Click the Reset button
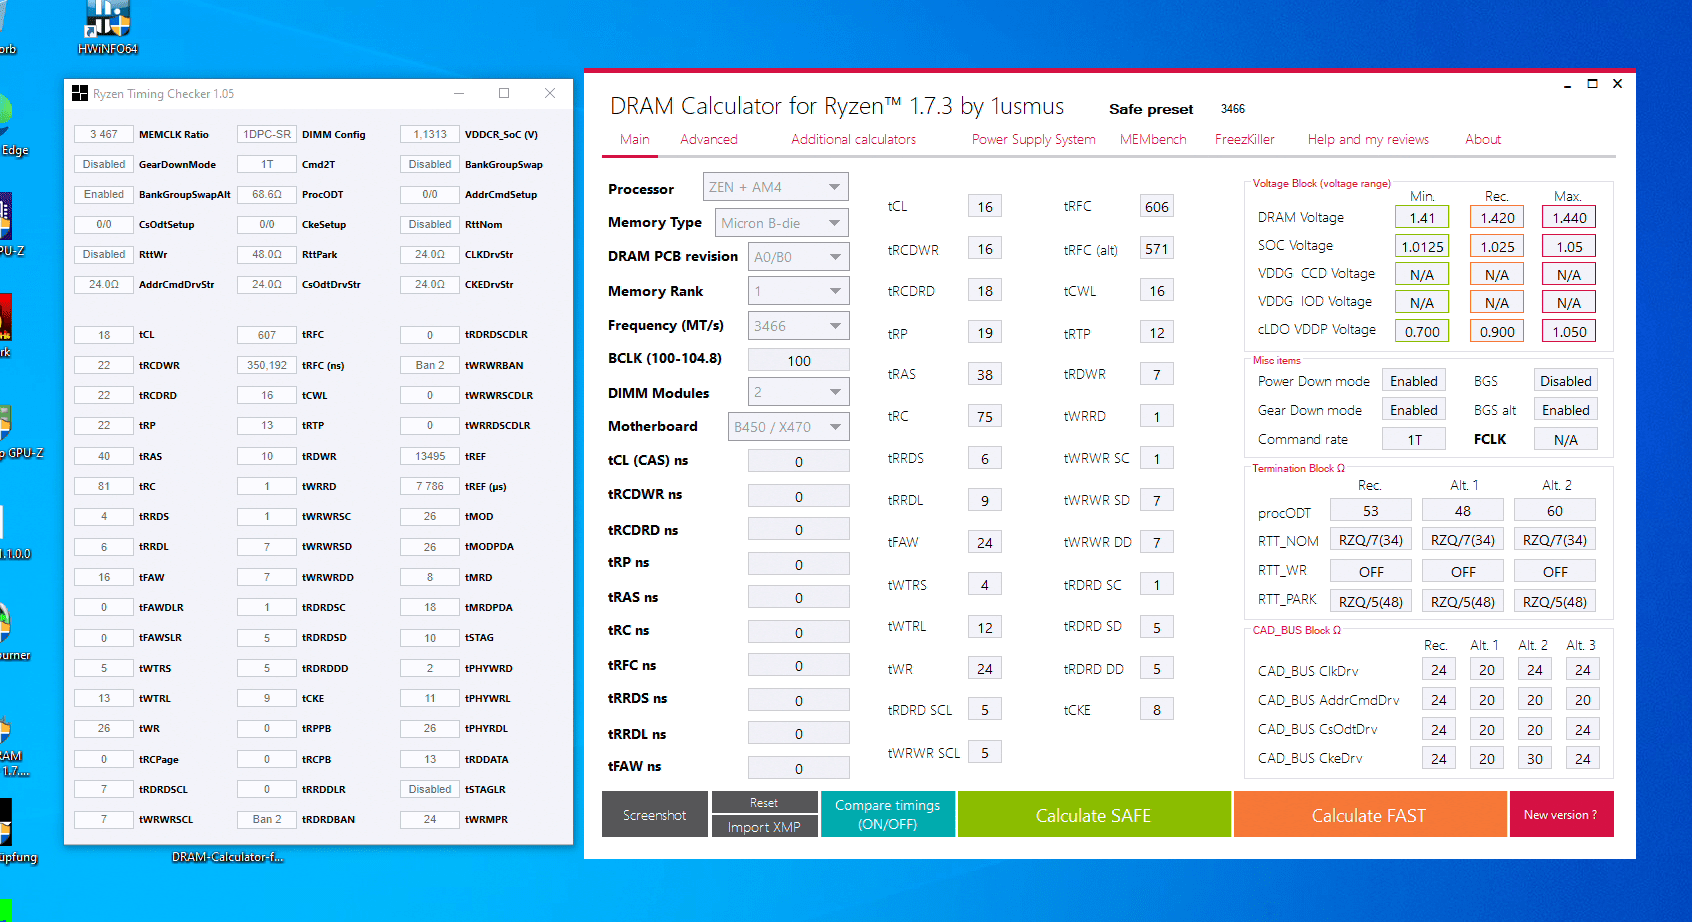This screenshot has height=922, width=1692. (764, 803)
